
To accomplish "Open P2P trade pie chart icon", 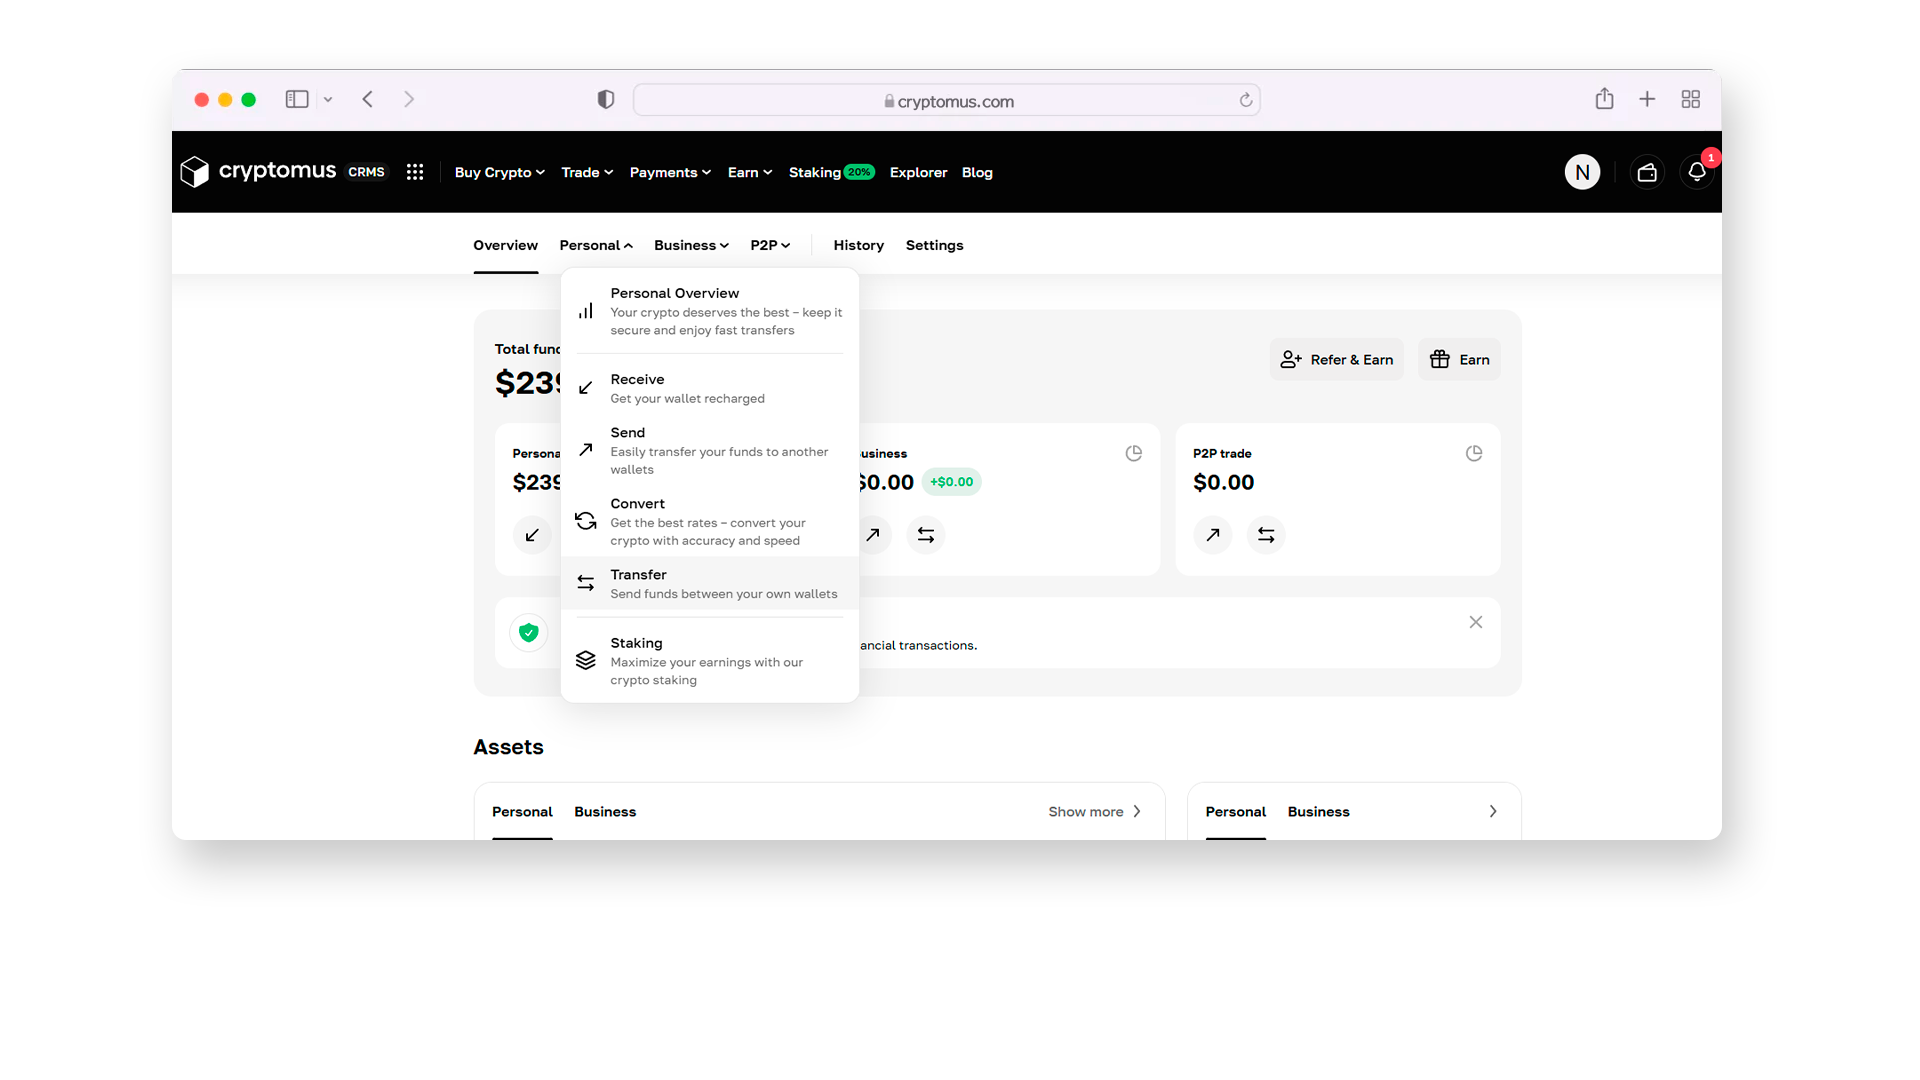I will pos(1474,453).
